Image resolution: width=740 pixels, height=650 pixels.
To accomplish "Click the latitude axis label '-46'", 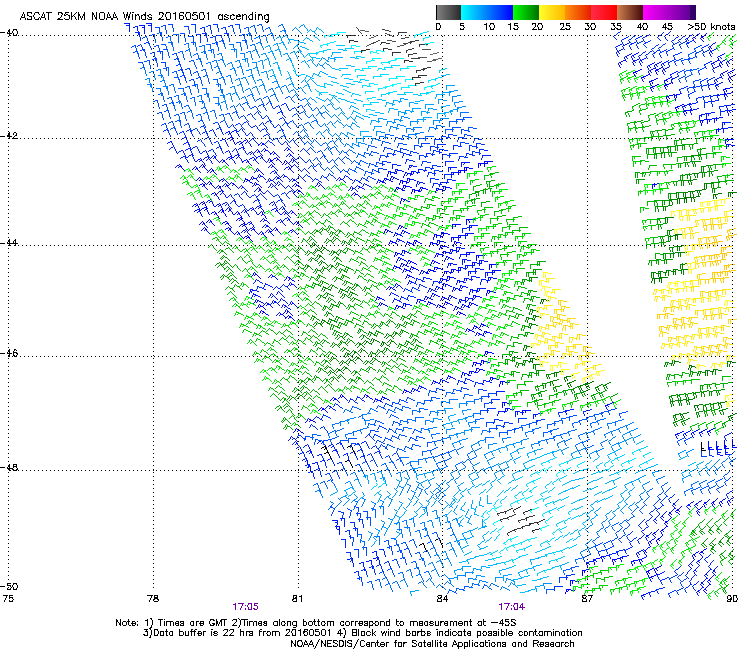I will 10,354.
